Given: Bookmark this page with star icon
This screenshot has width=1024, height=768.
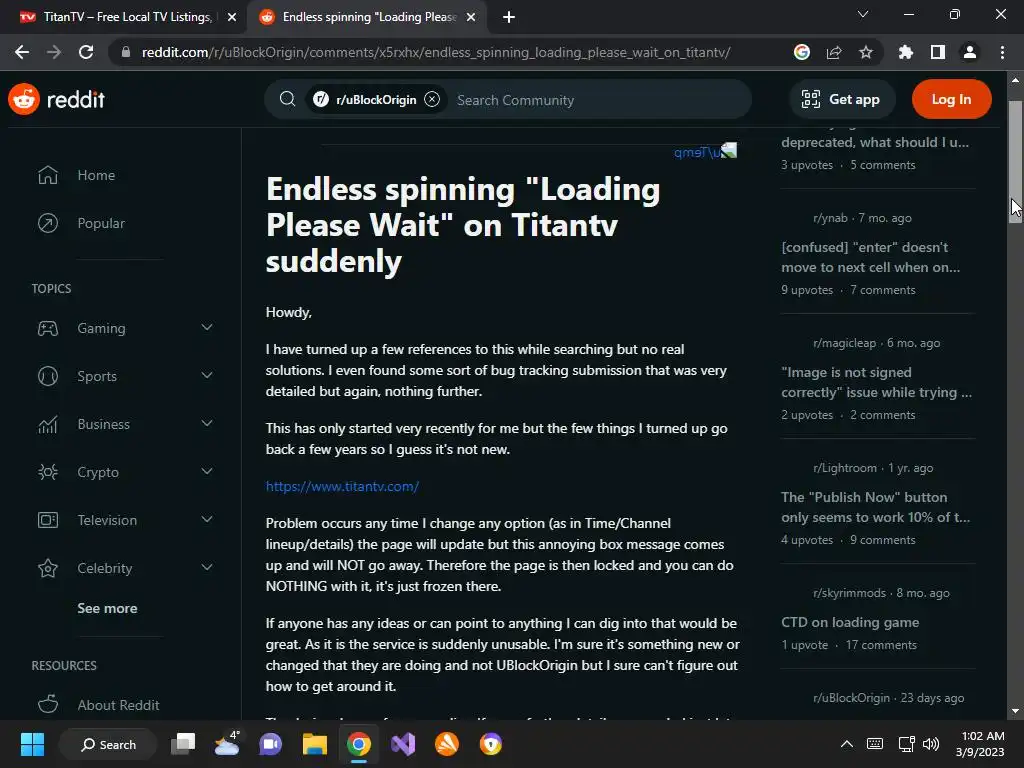Looking at the screenshot, I should [x=866, y=52].
